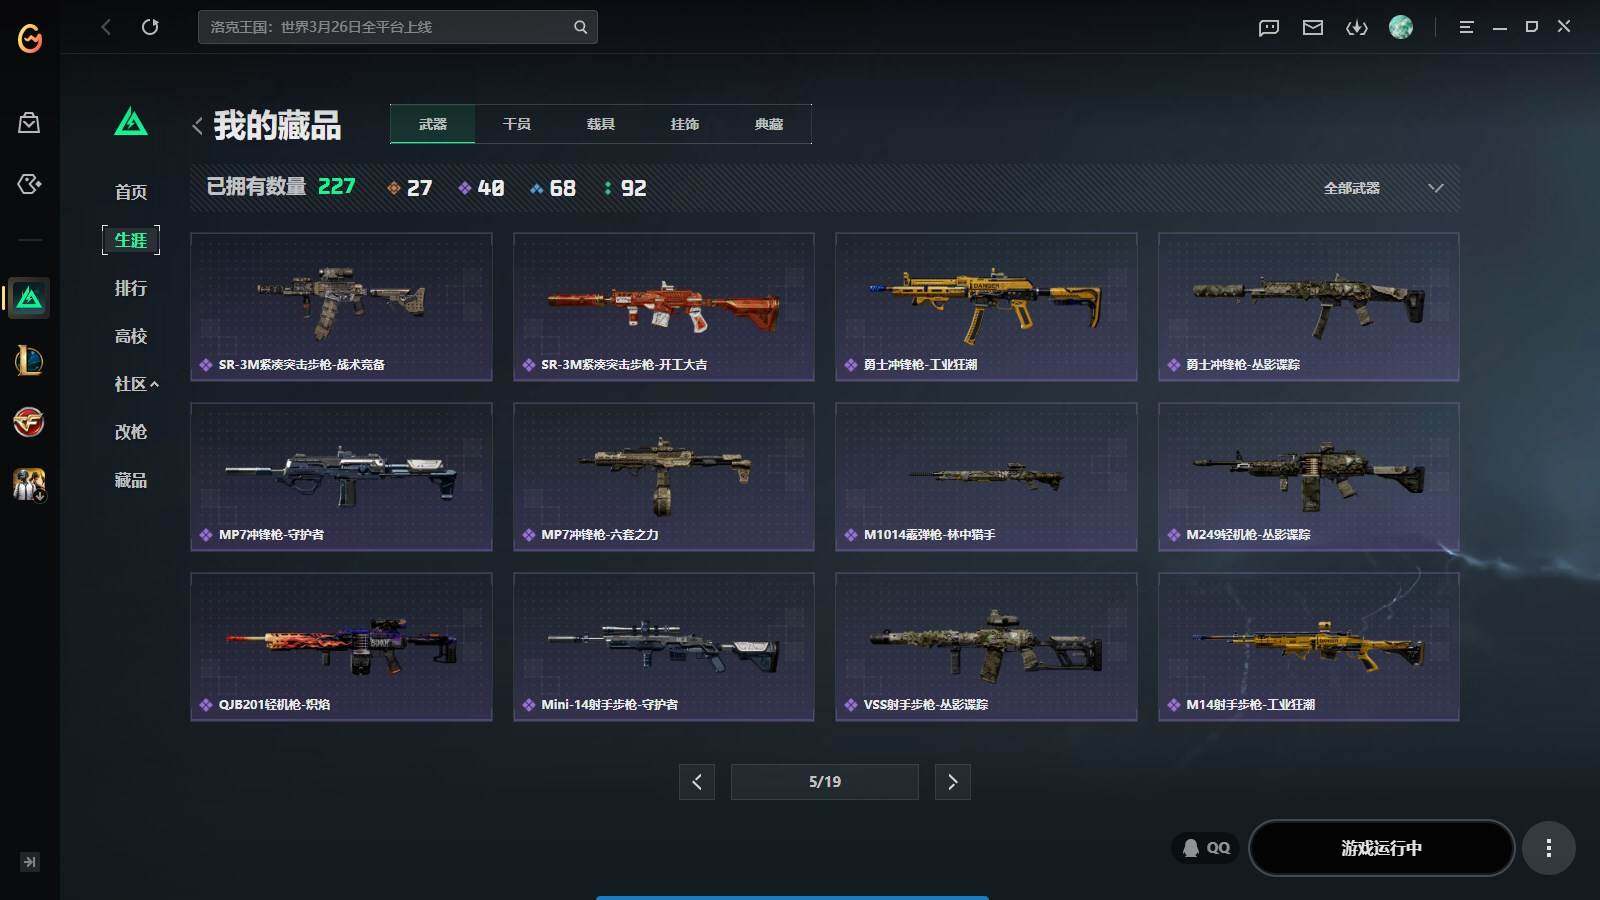Viewport: 1600px width, 900px height.
Task: Click the search field in top bar
Action: 398,27
